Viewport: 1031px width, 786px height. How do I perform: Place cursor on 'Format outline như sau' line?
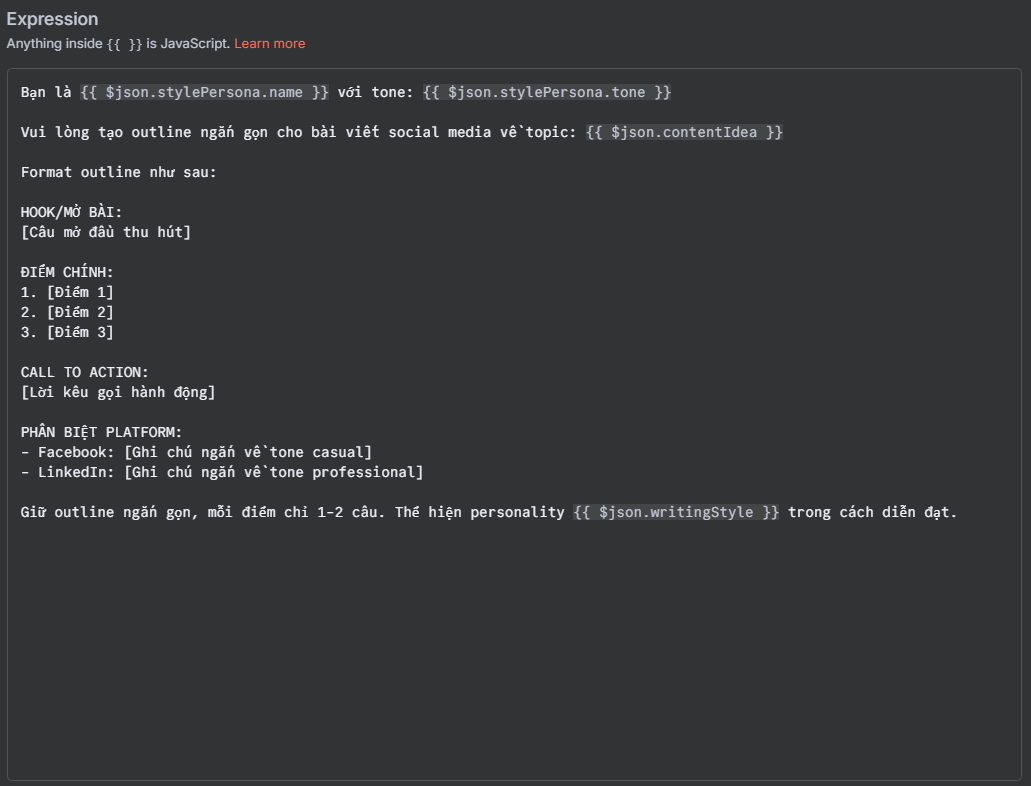coord(118,172)
